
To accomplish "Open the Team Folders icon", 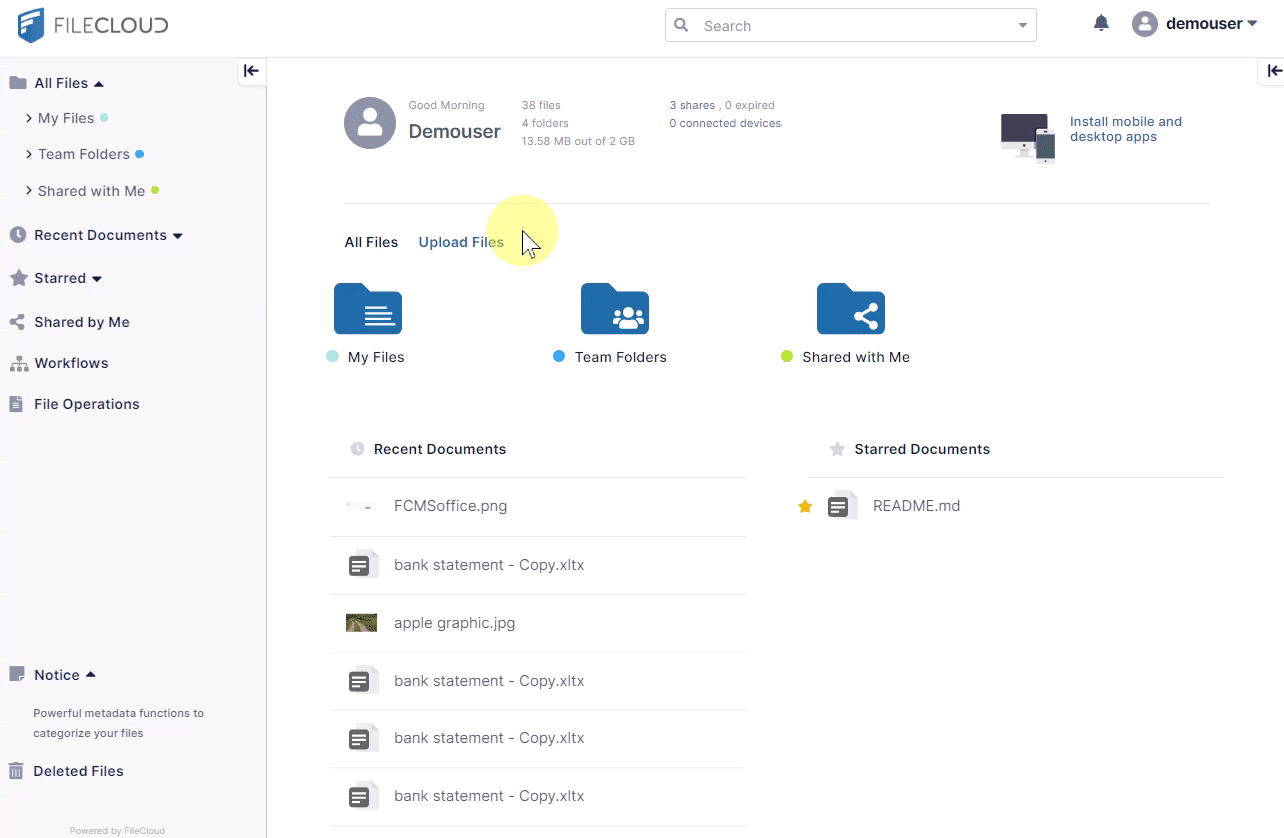I will [614, 309].
